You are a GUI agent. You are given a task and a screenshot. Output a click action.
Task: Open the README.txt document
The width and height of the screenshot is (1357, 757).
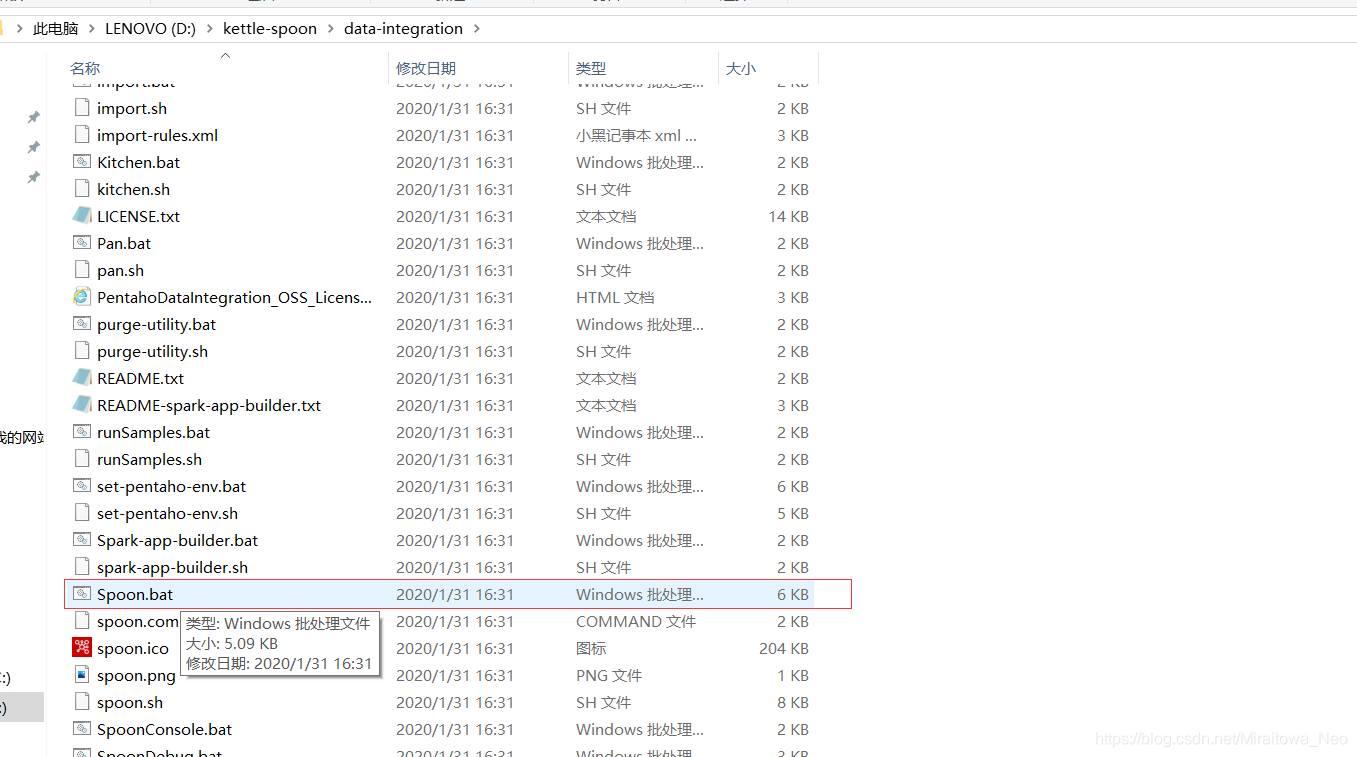coord(139,378)
